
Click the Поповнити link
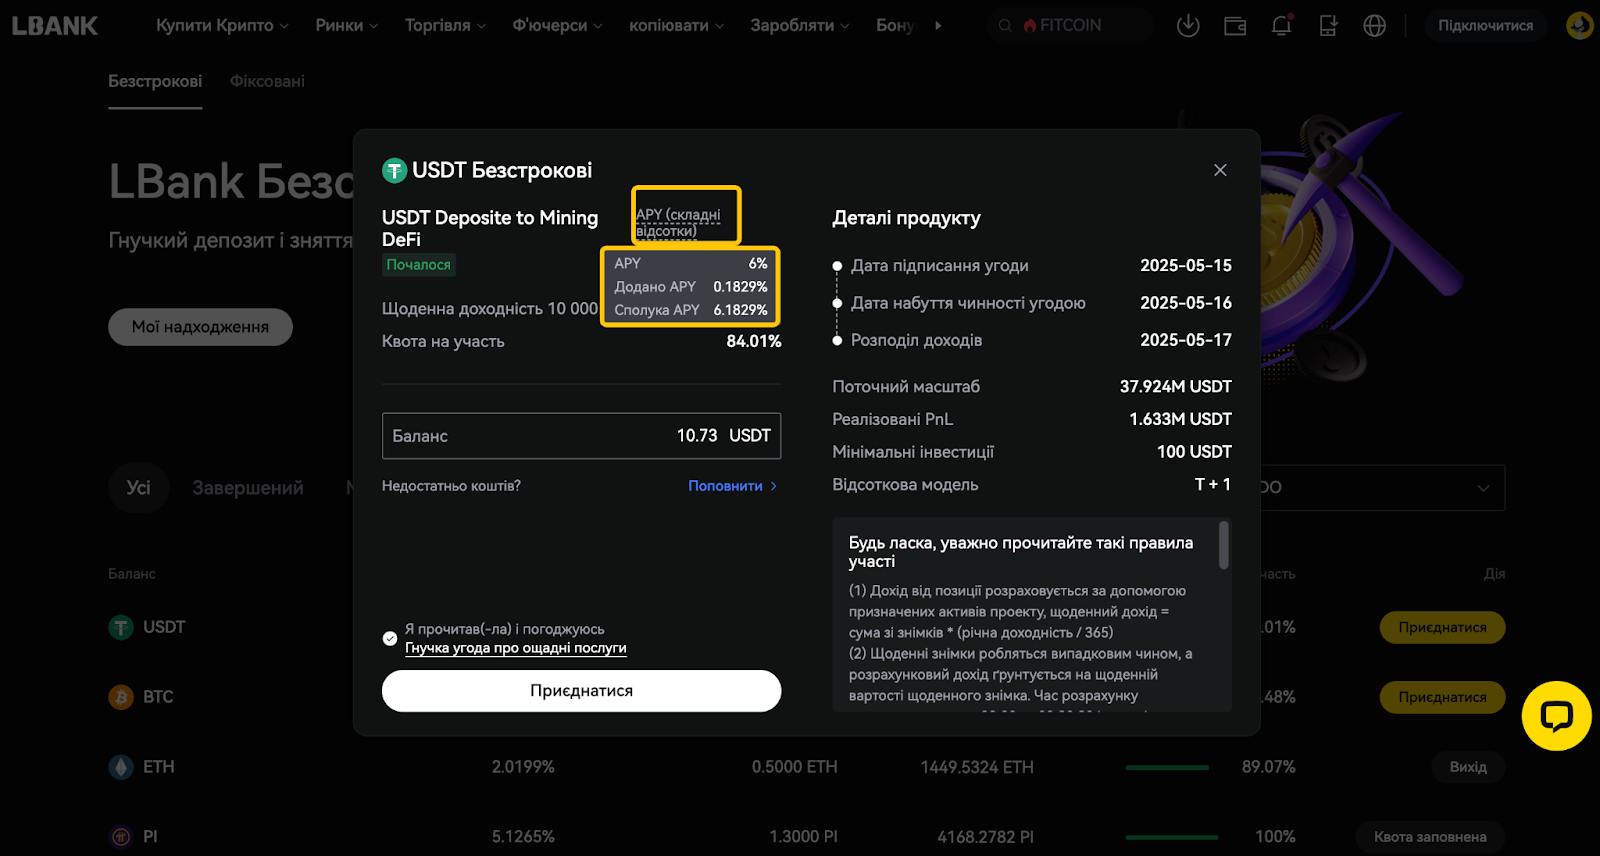pos(725,486)
